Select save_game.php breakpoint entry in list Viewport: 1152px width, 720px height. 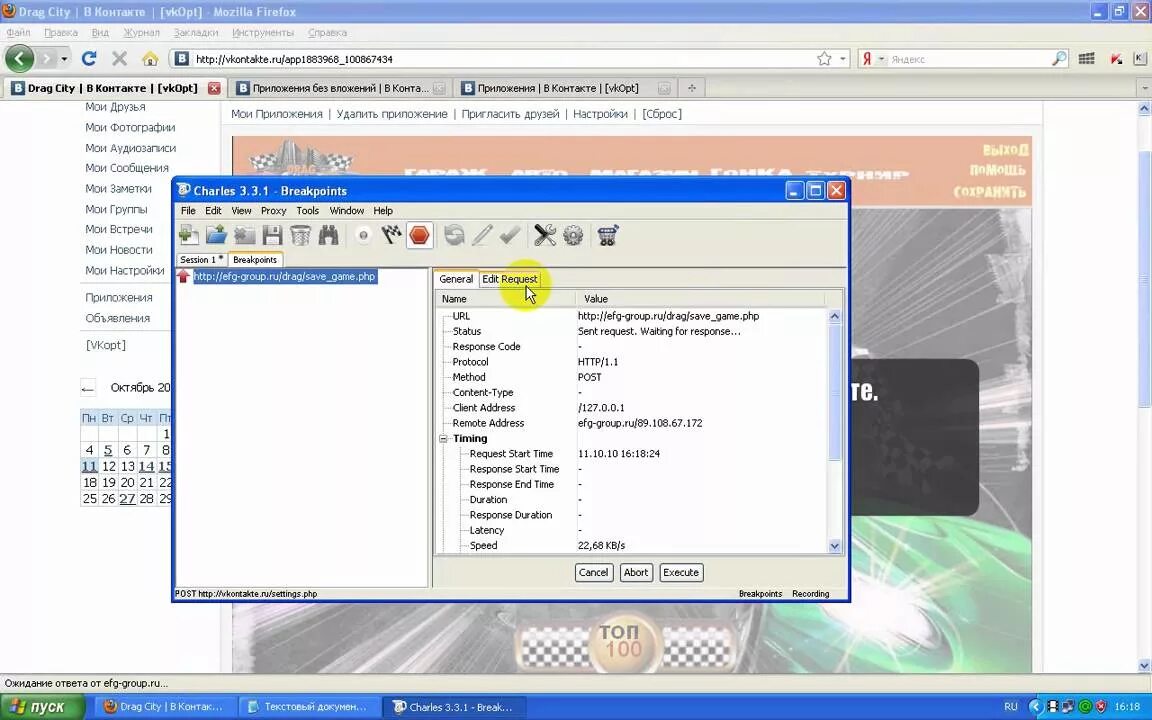(284, 276)
